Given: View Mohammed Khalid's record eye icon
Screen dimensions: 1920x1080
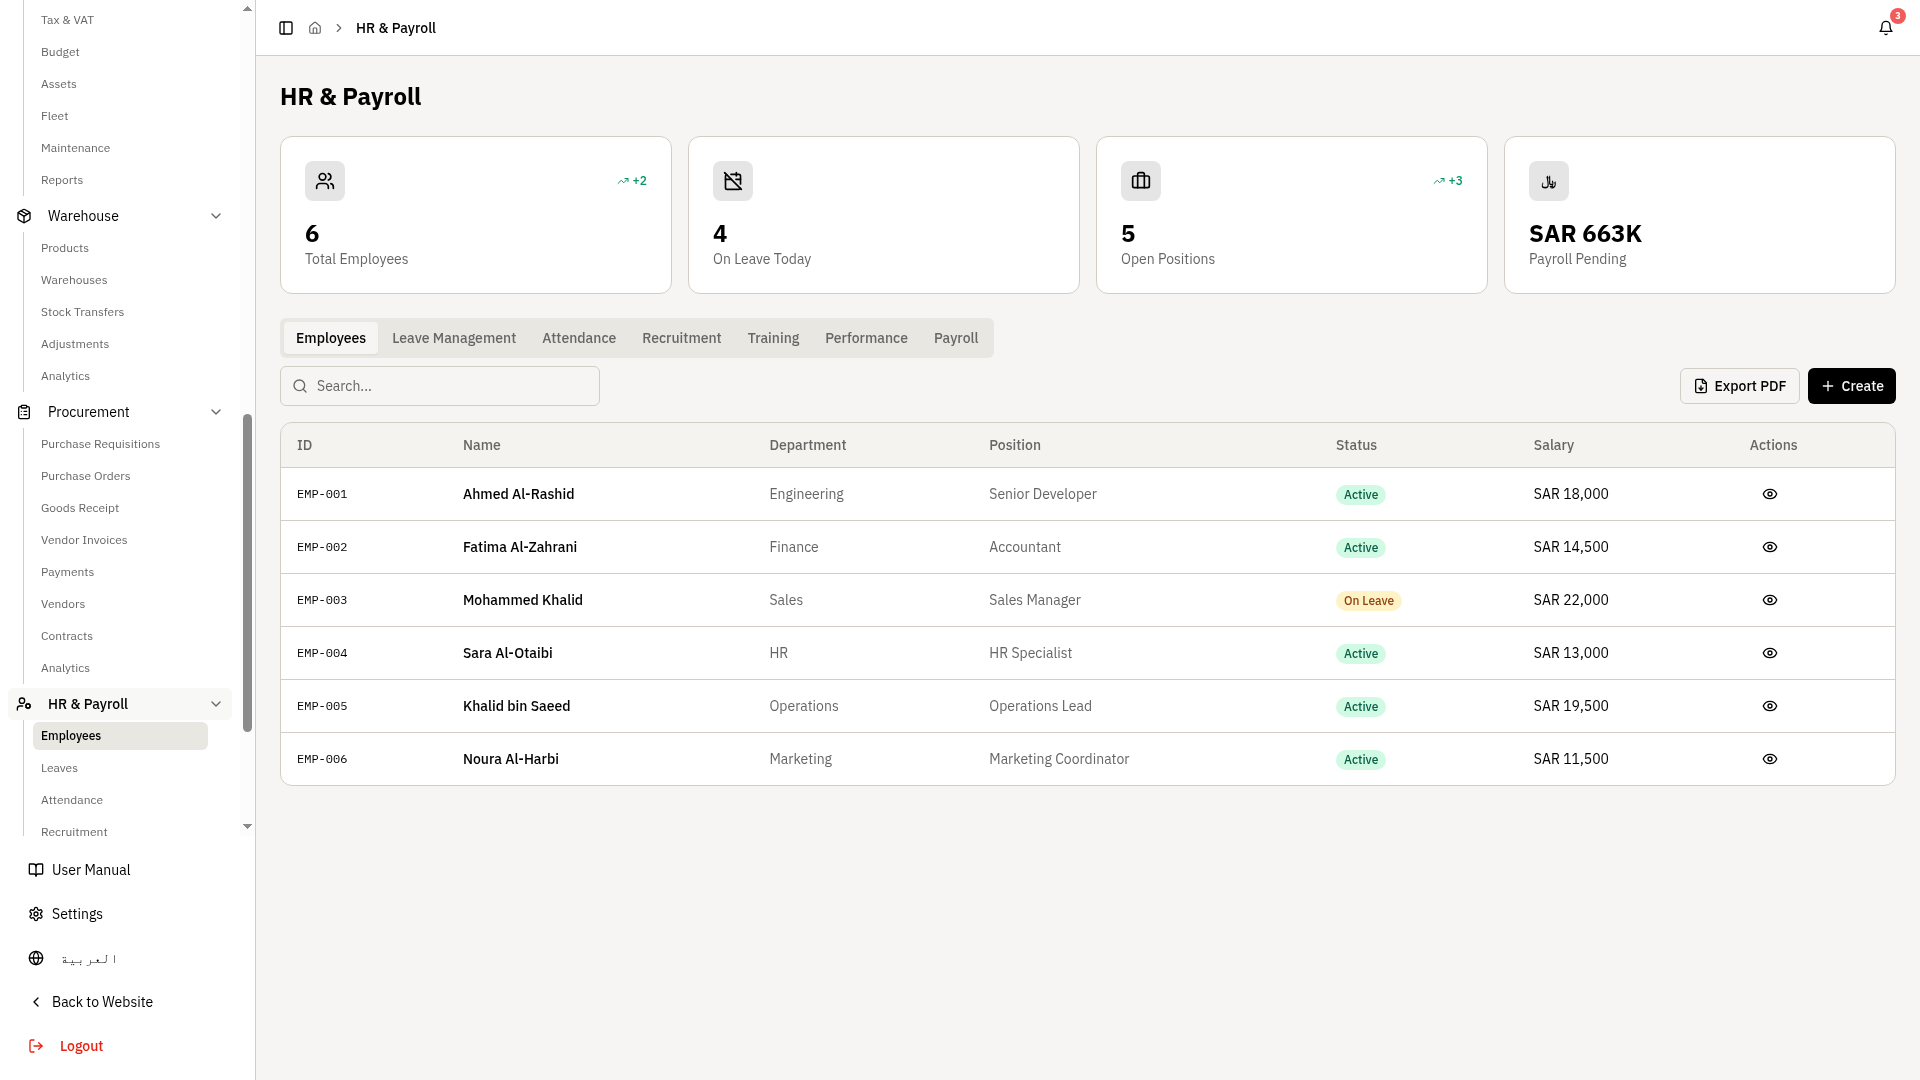Looking at the screenshot, I should coord(1770,600).
